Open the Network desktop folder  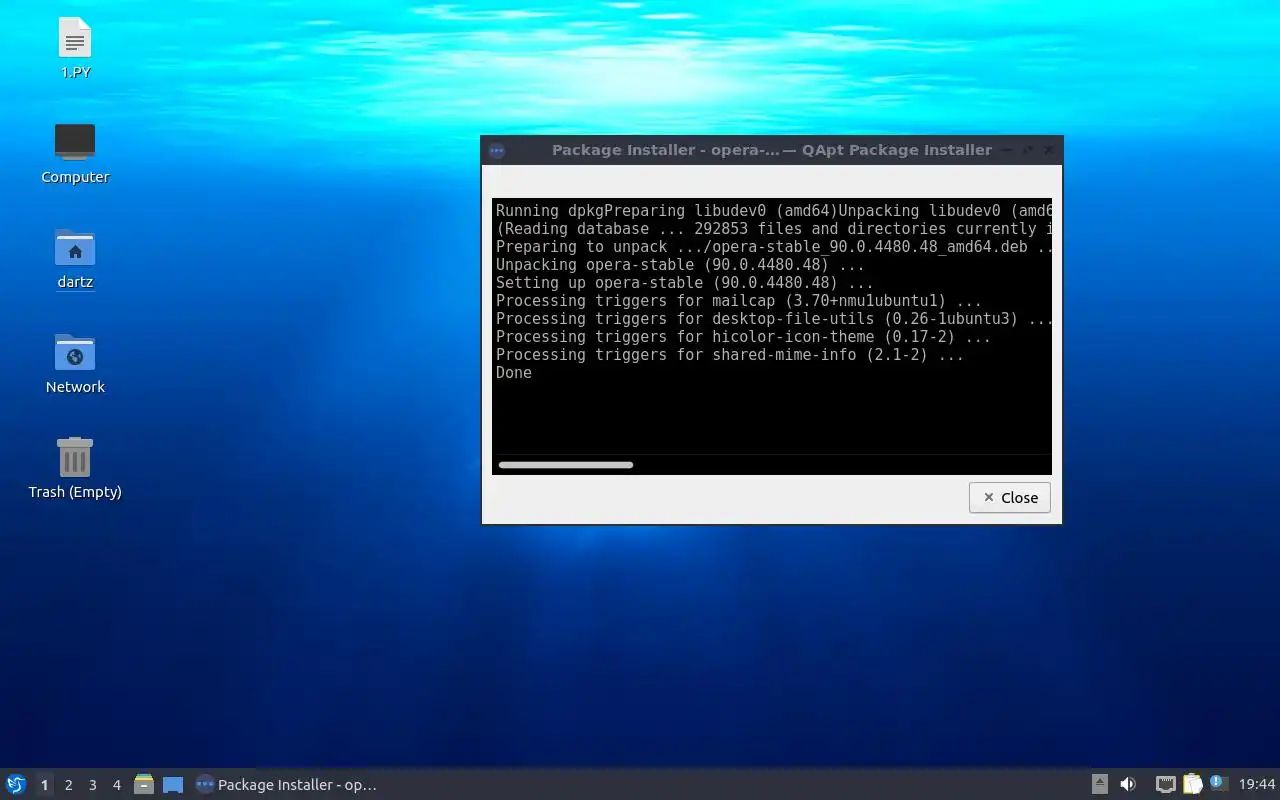(75, 364)
